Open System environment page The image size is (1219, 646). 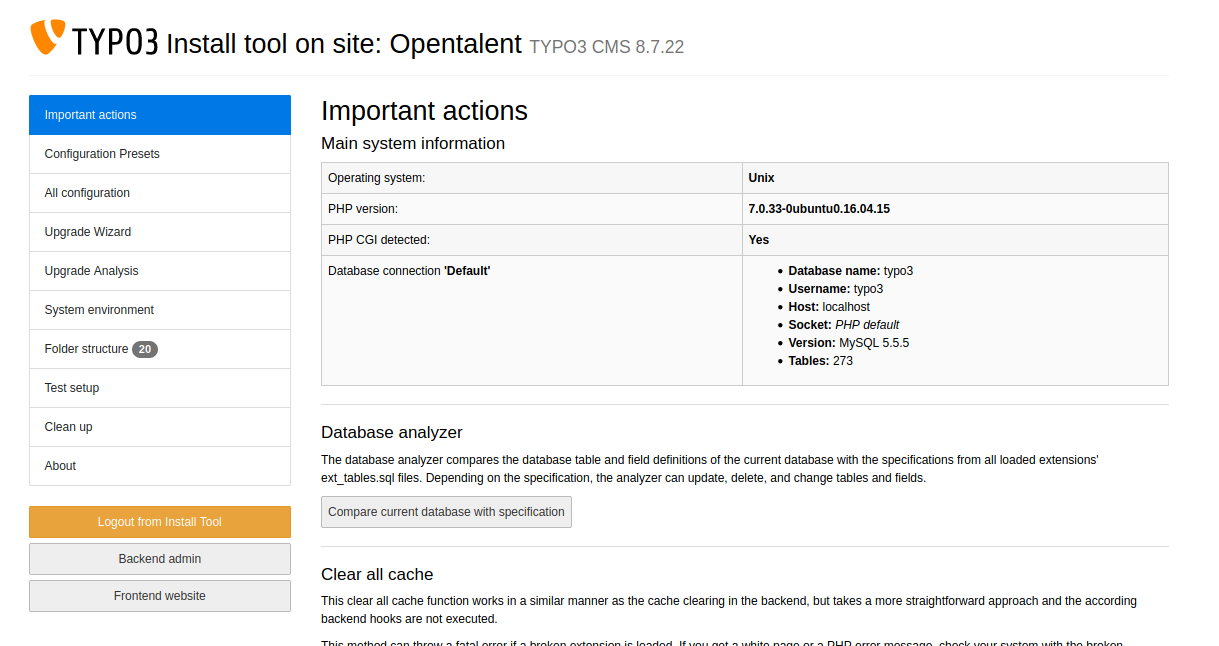coord(160,310)
